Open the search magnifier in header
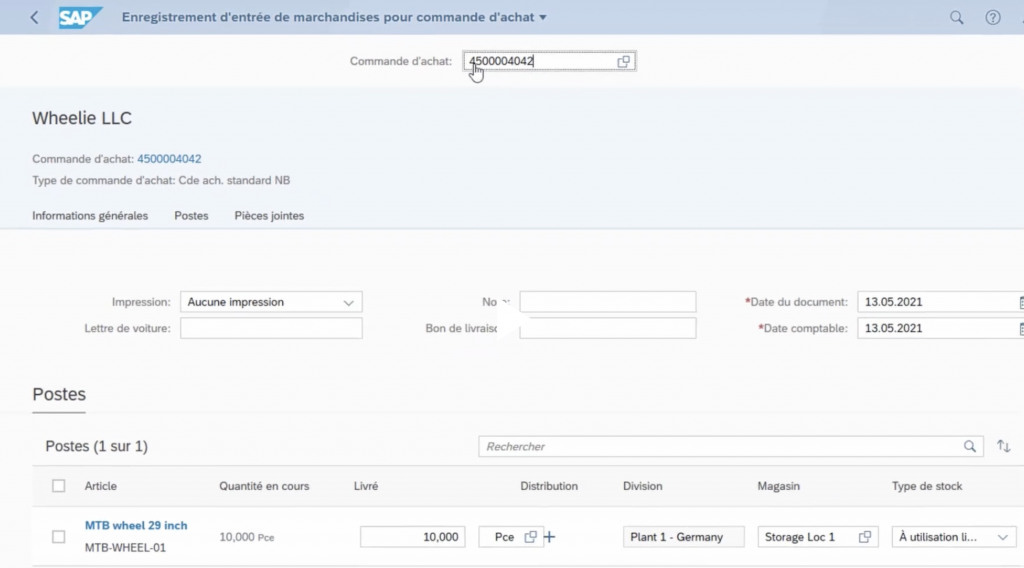 coord(956,18)
